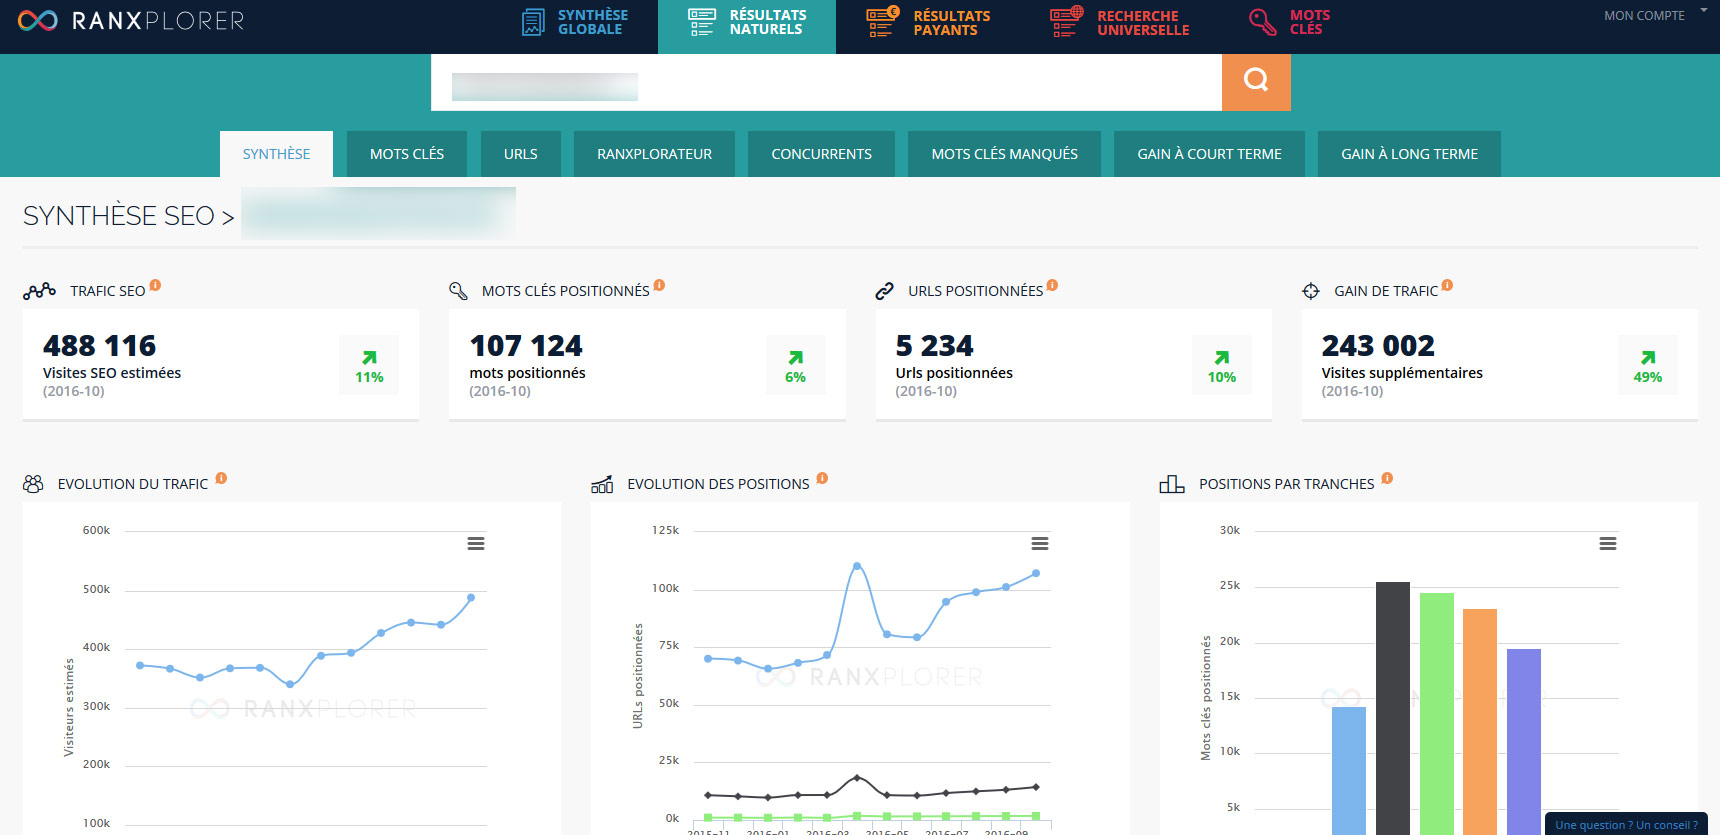The width and height of the screenshot is (1720, 835).
Task: Expand the Mon Compte dropdown
Action: (1655, 15)
